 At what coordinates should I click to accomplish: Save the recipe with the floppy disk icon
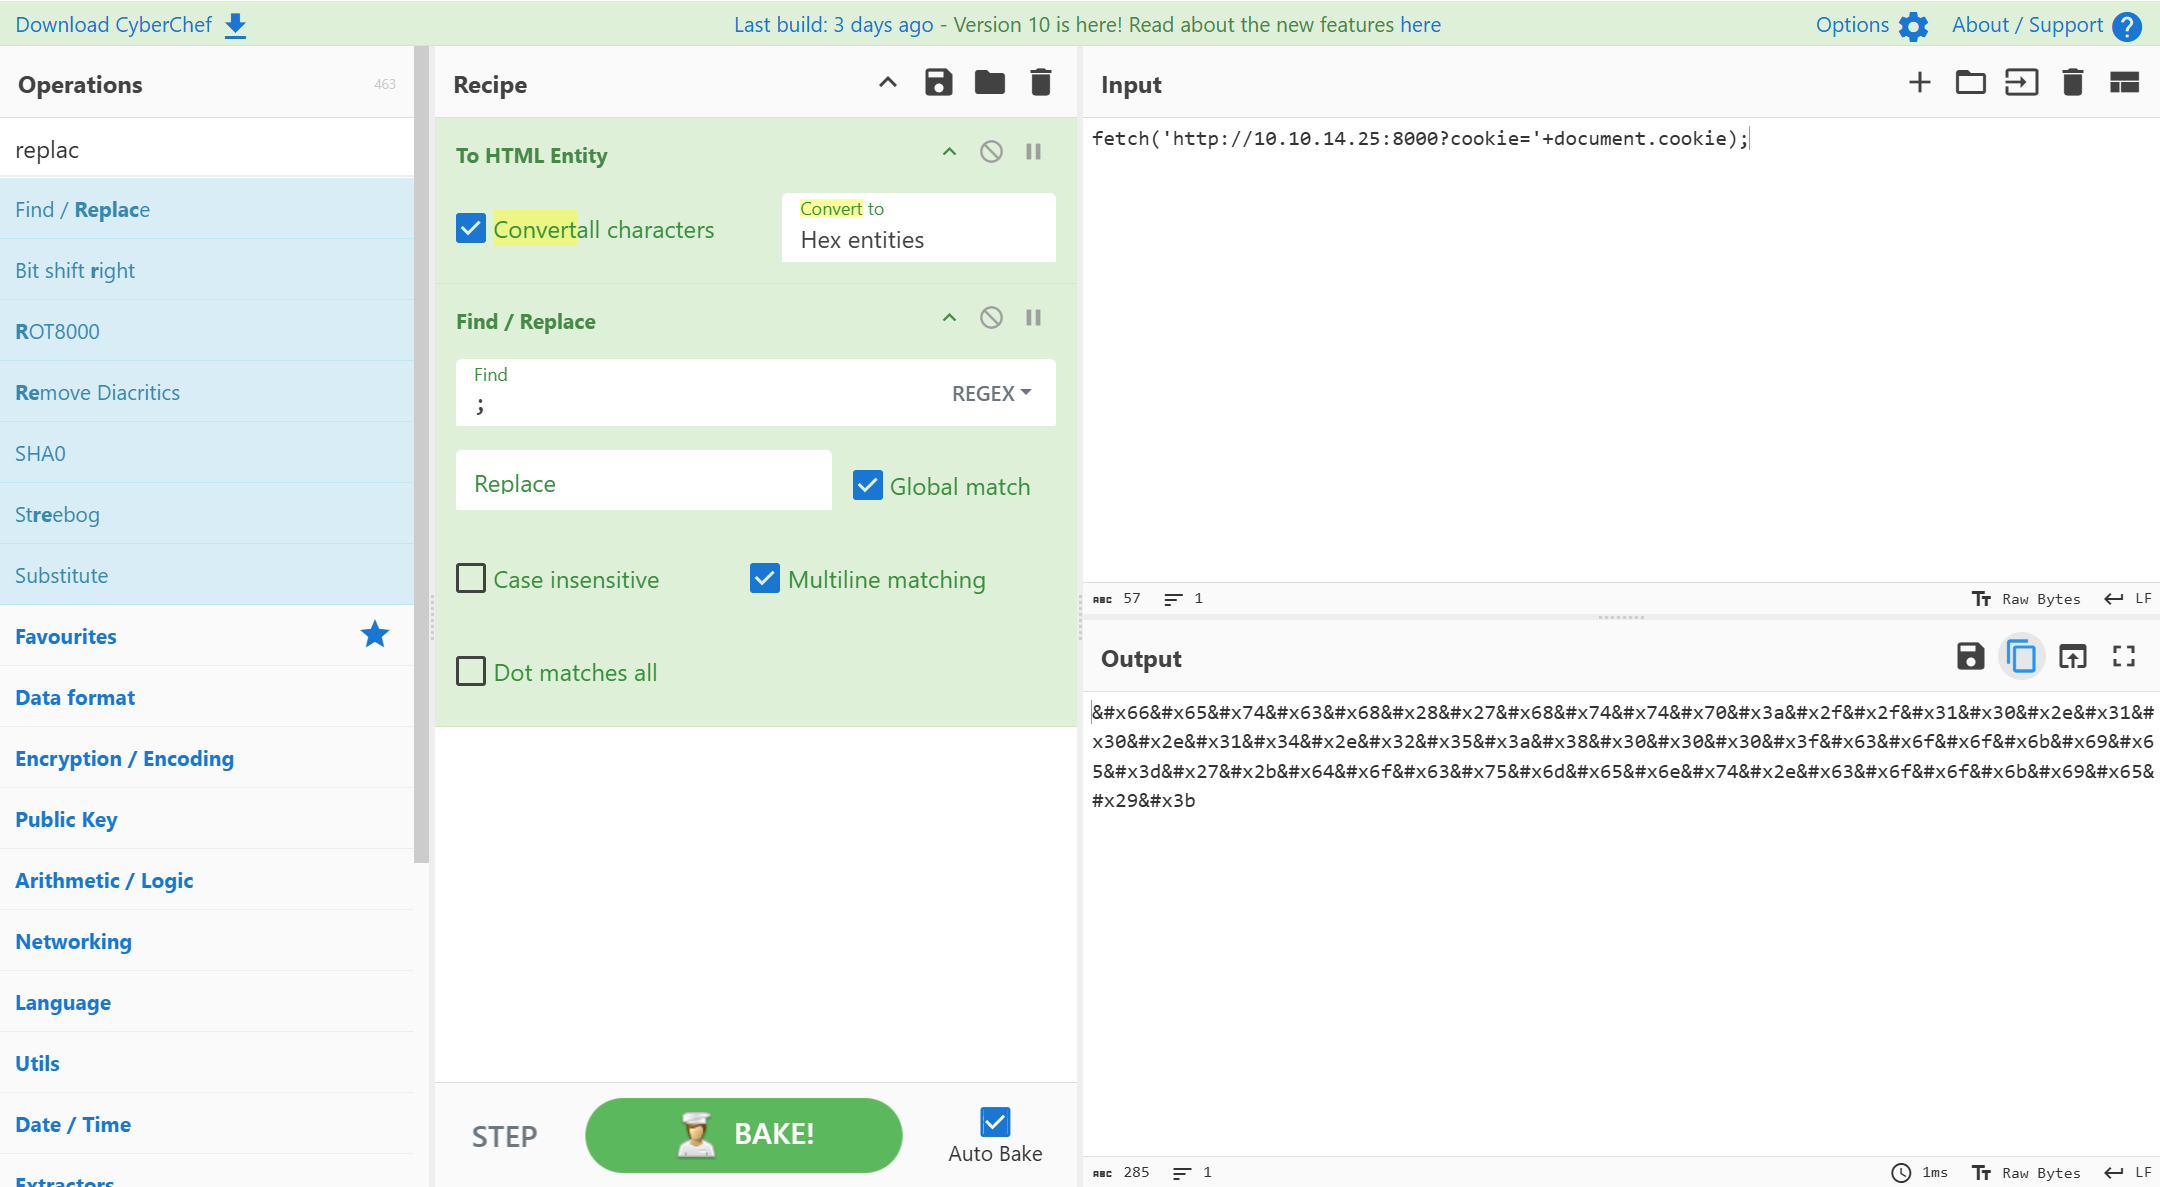(x=938, y=83)
